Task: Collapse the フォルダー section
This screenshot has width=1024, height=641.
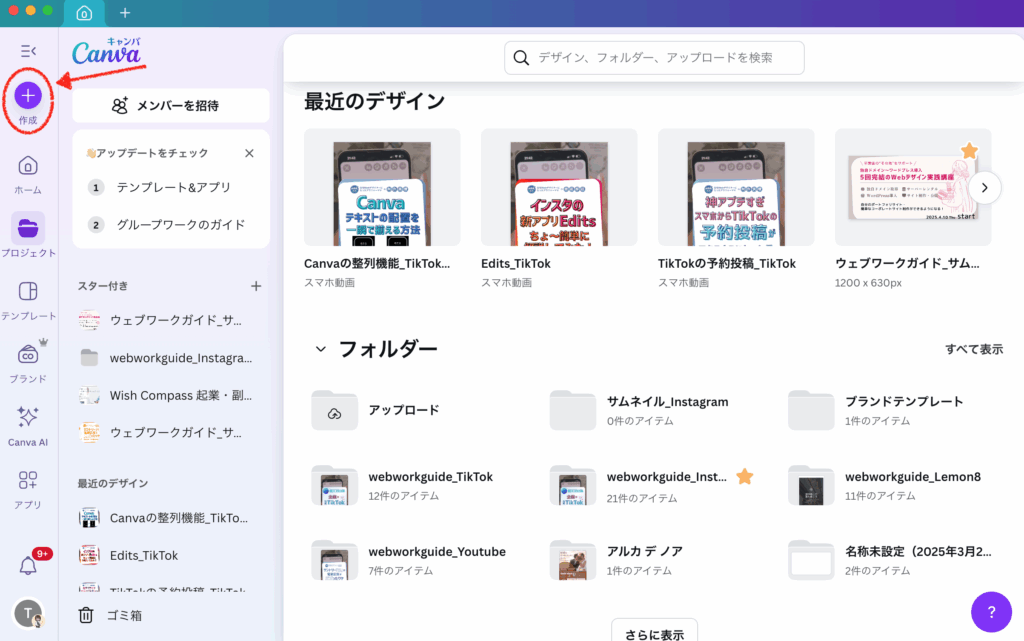Action: 321,349
